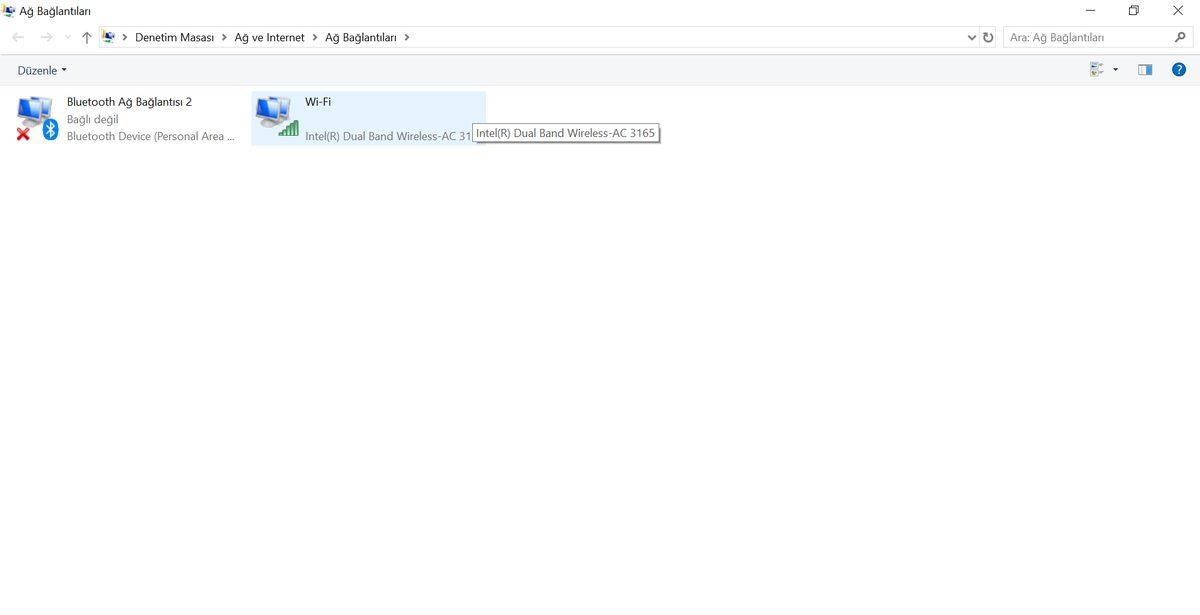This screenshot has height=615, width=1200.
Task: Expand chevron after Ağ ve Internet breadcrumb
Action: pos(315,38)
